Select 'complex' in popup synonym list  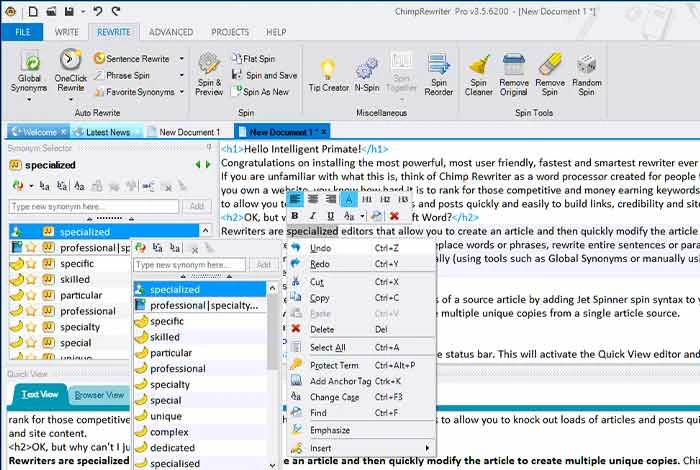point(200,432)
